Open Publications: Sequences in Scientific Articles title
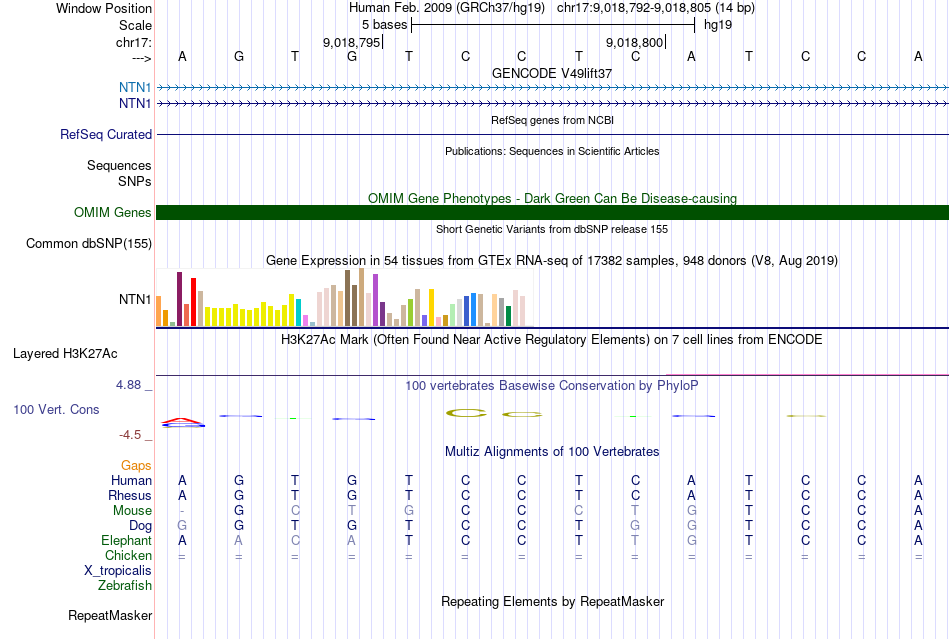 [x=552, y=151]
